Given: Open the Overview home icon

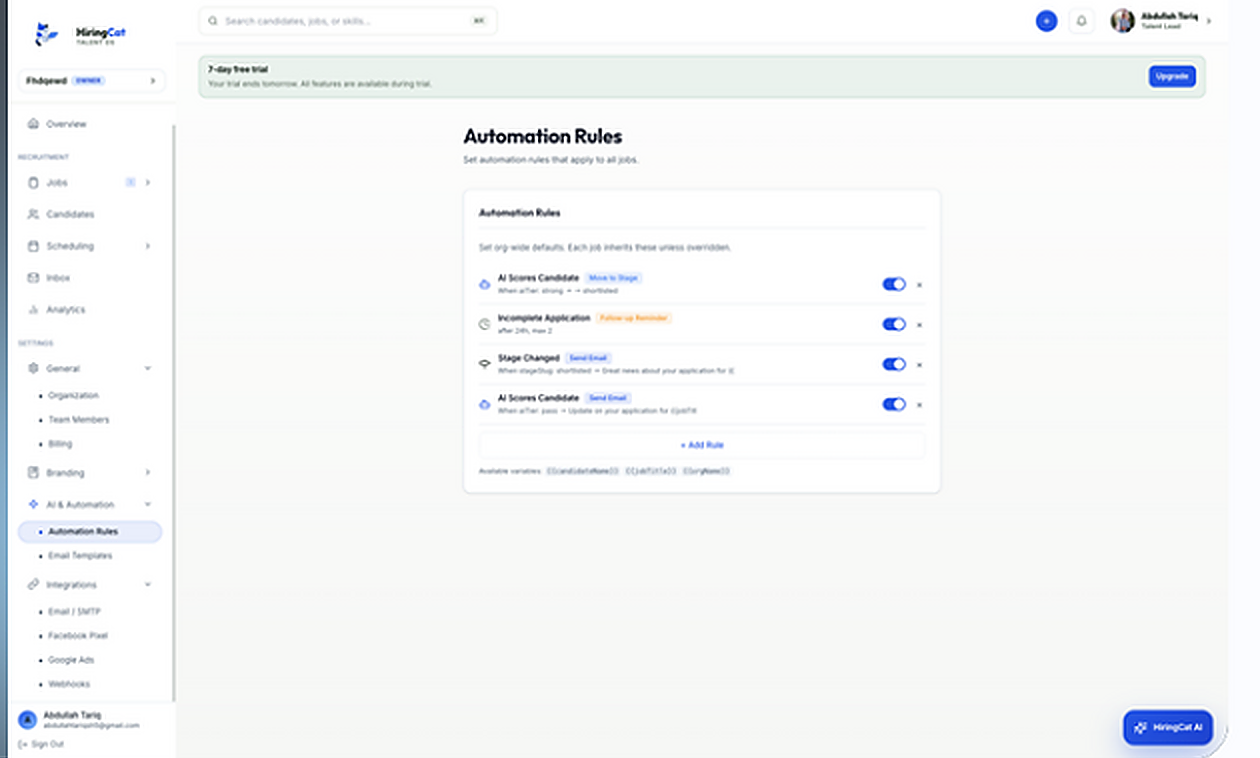Looking at the screenshot, I should 33,124.
